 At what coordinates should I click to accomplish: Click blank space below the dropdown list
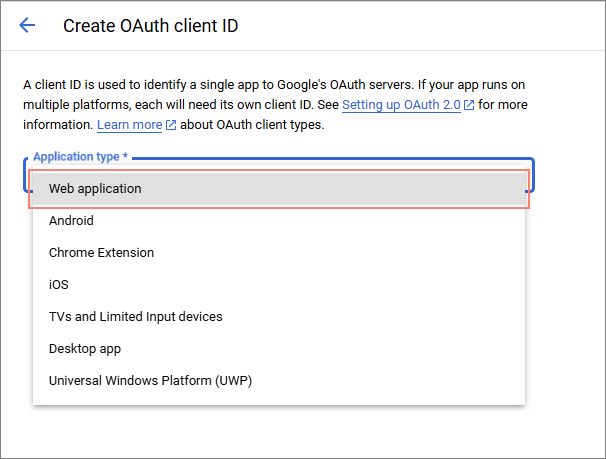pyautogui.click(x=280, y=430)
